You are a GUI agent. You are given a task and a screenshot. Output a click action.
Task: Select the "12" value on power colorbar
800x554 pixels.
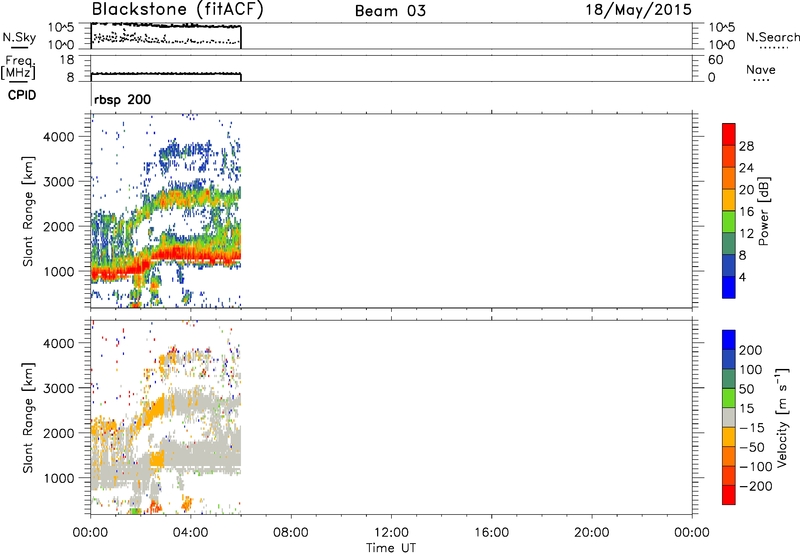click(x=746, y=234)
